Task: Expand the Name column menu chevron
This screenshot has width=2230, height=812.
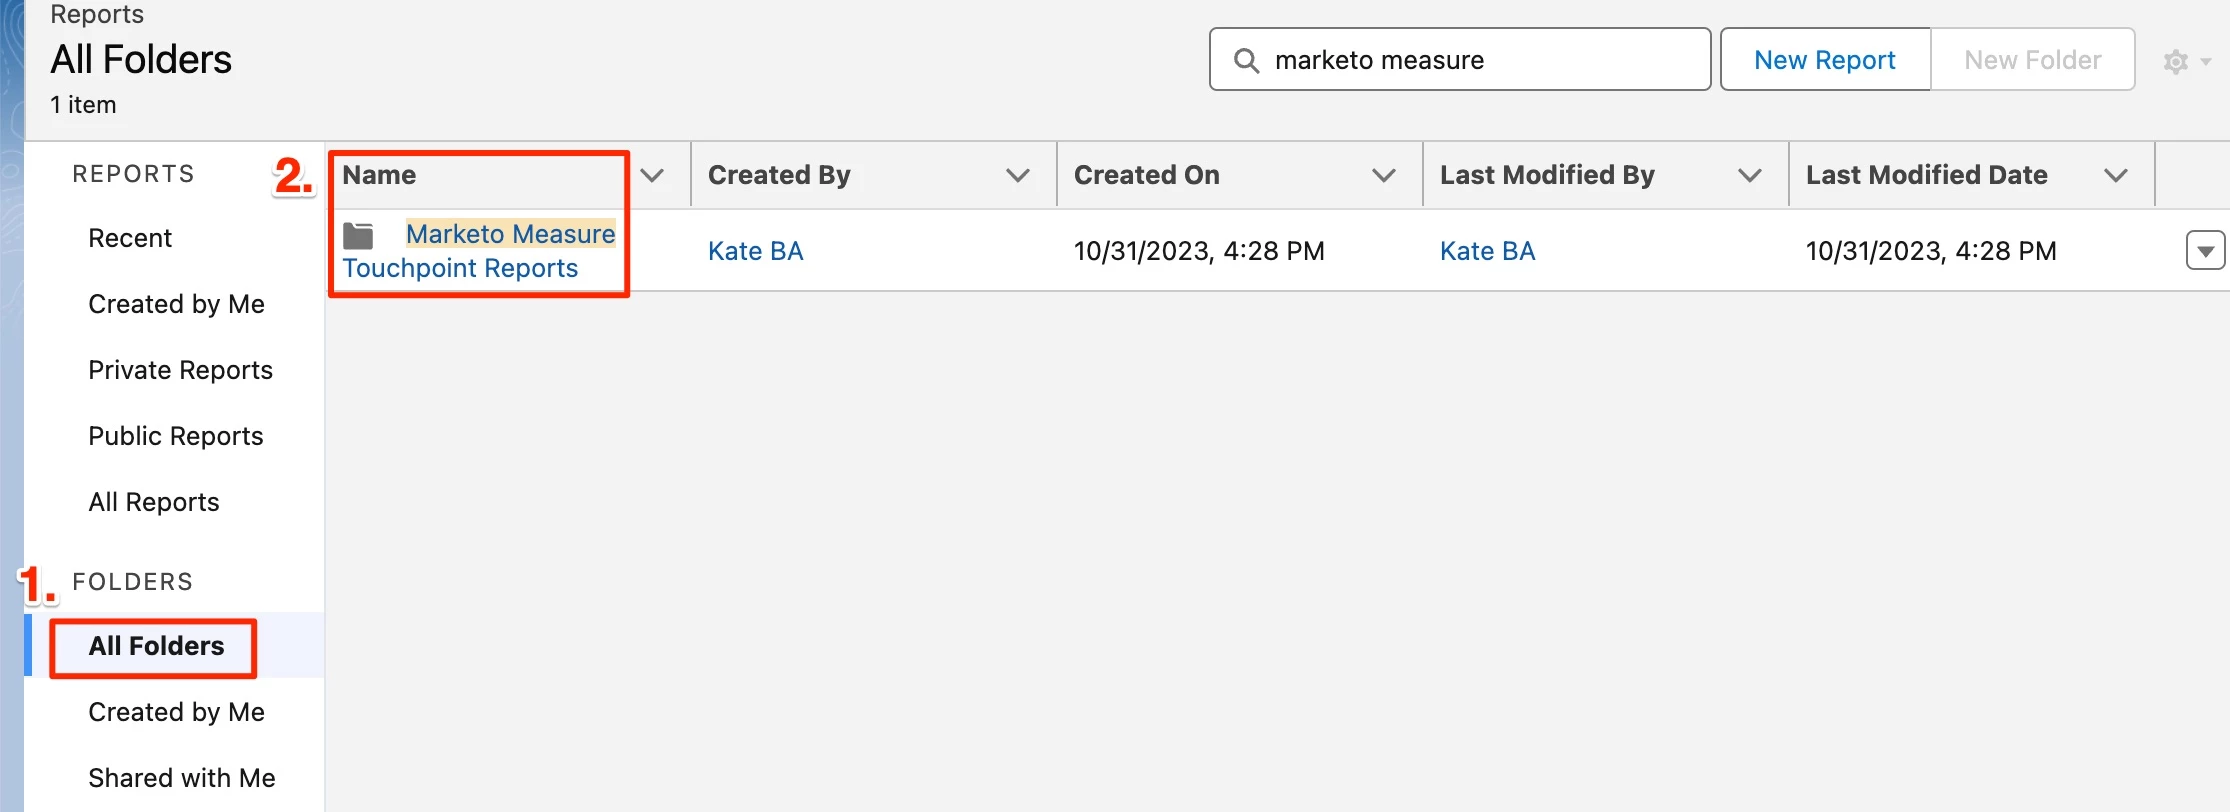Action: [652, 176]
